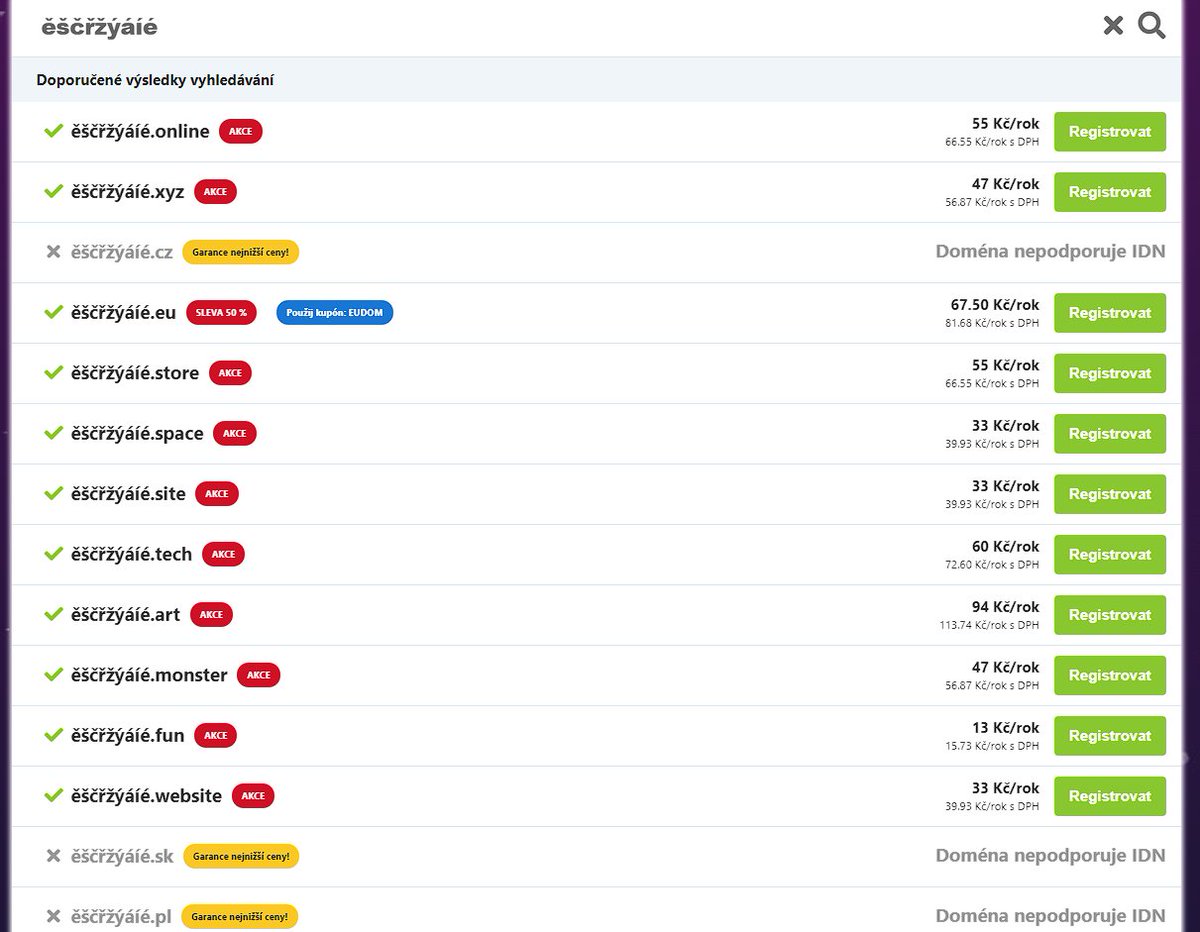Click the 60 Kč/rok price

tap(1006, 547)
